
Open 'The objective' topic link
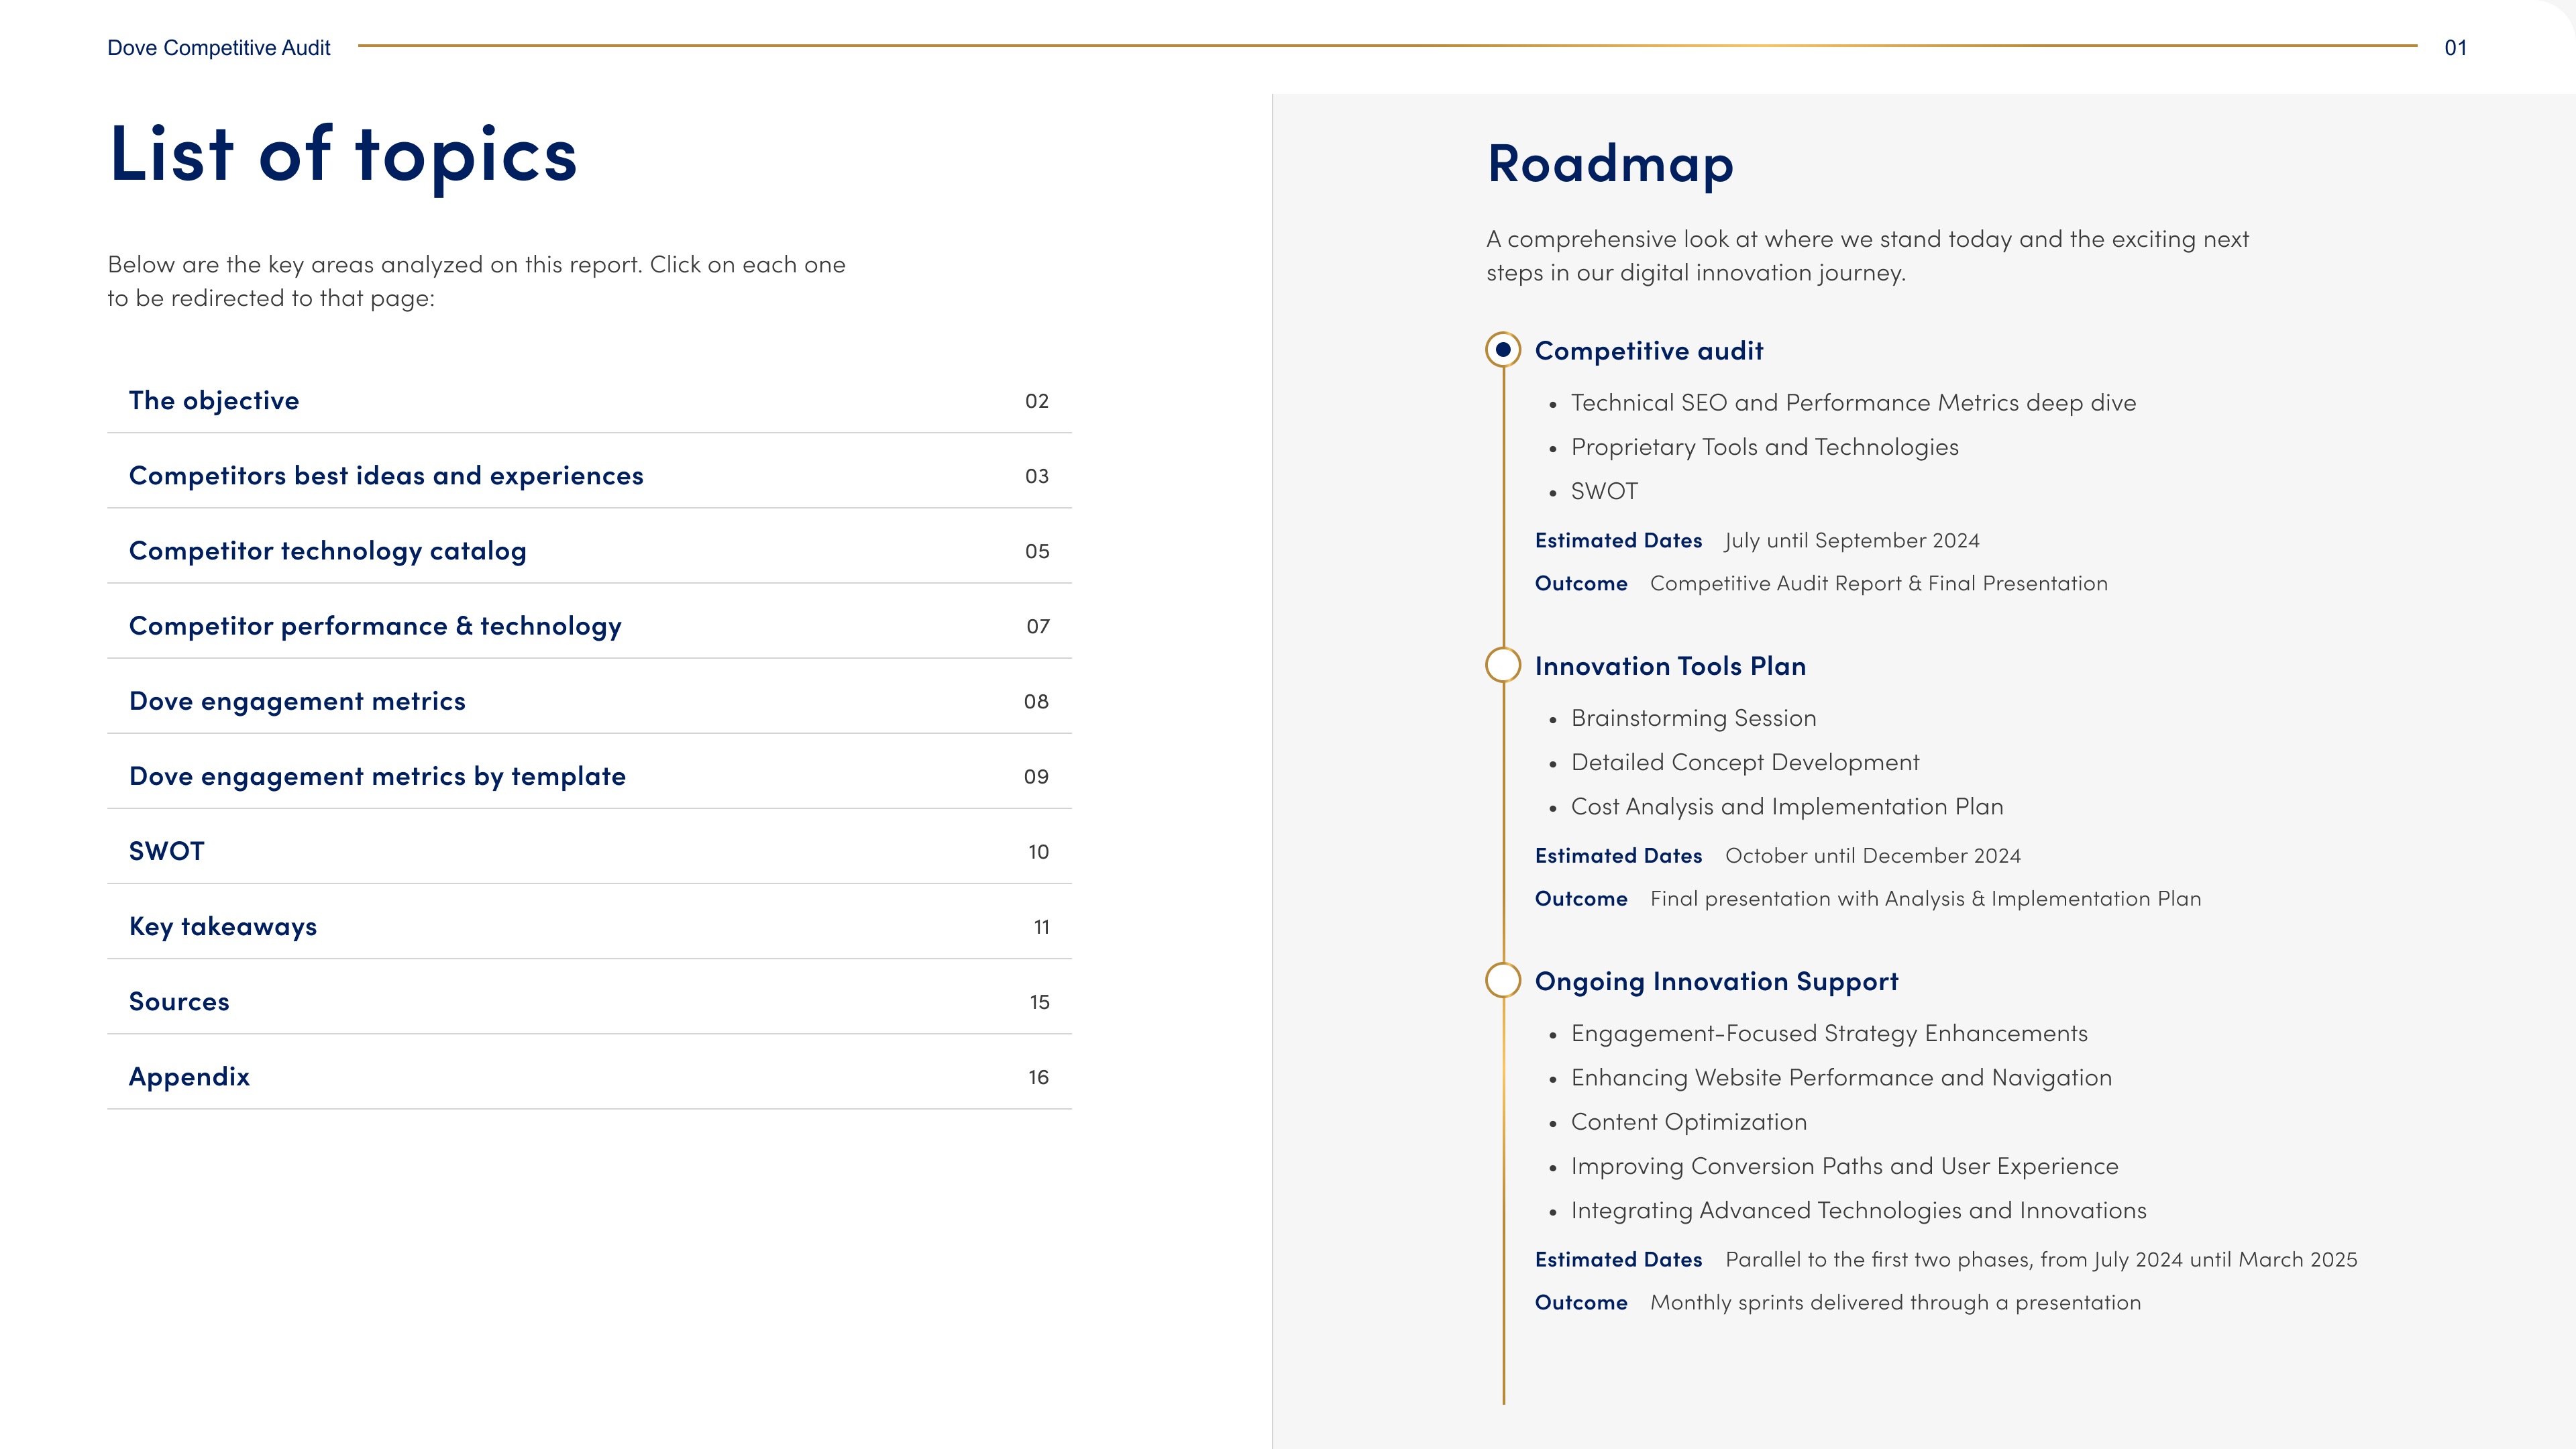tap(589, 400)
